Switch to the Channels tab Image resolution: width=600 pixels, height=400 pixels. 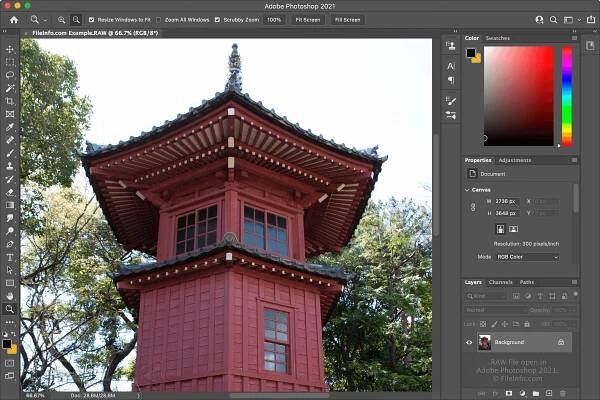click(x=500, y=282)
